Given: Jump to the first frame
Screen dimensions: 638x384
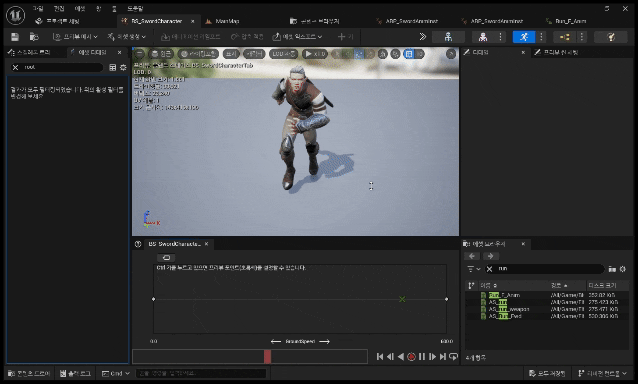Looking at the screenshot, I should click(380, 357).
